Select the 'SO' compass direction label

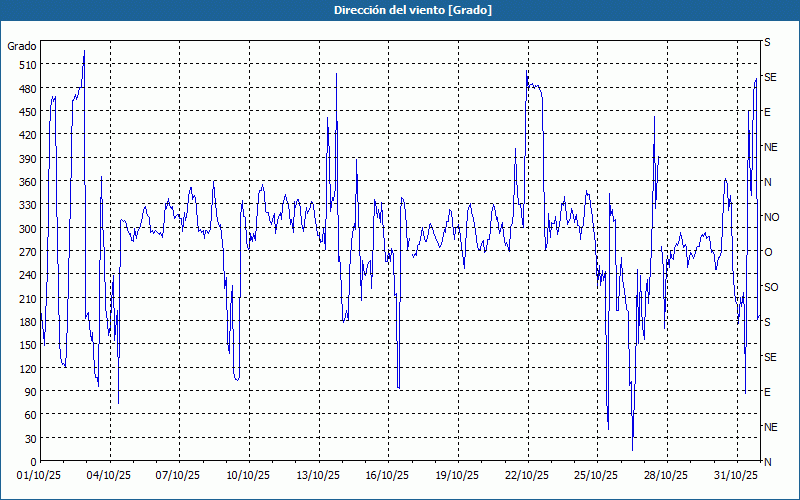click(x=771, y=287)
